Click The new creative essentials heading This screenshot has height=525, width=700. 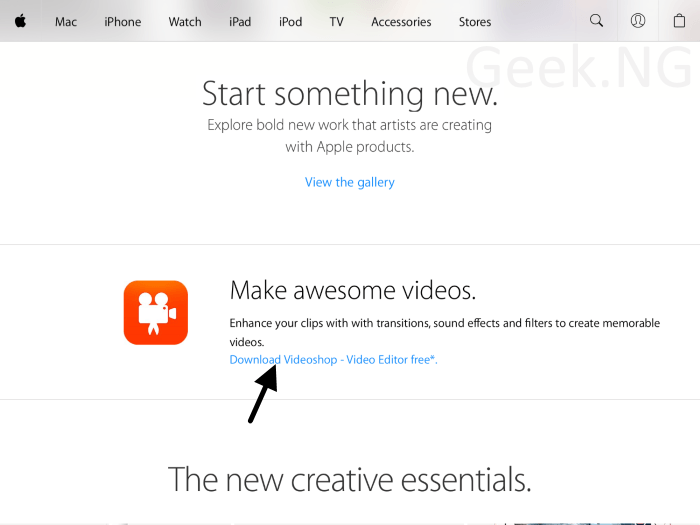tap(350, 479)
